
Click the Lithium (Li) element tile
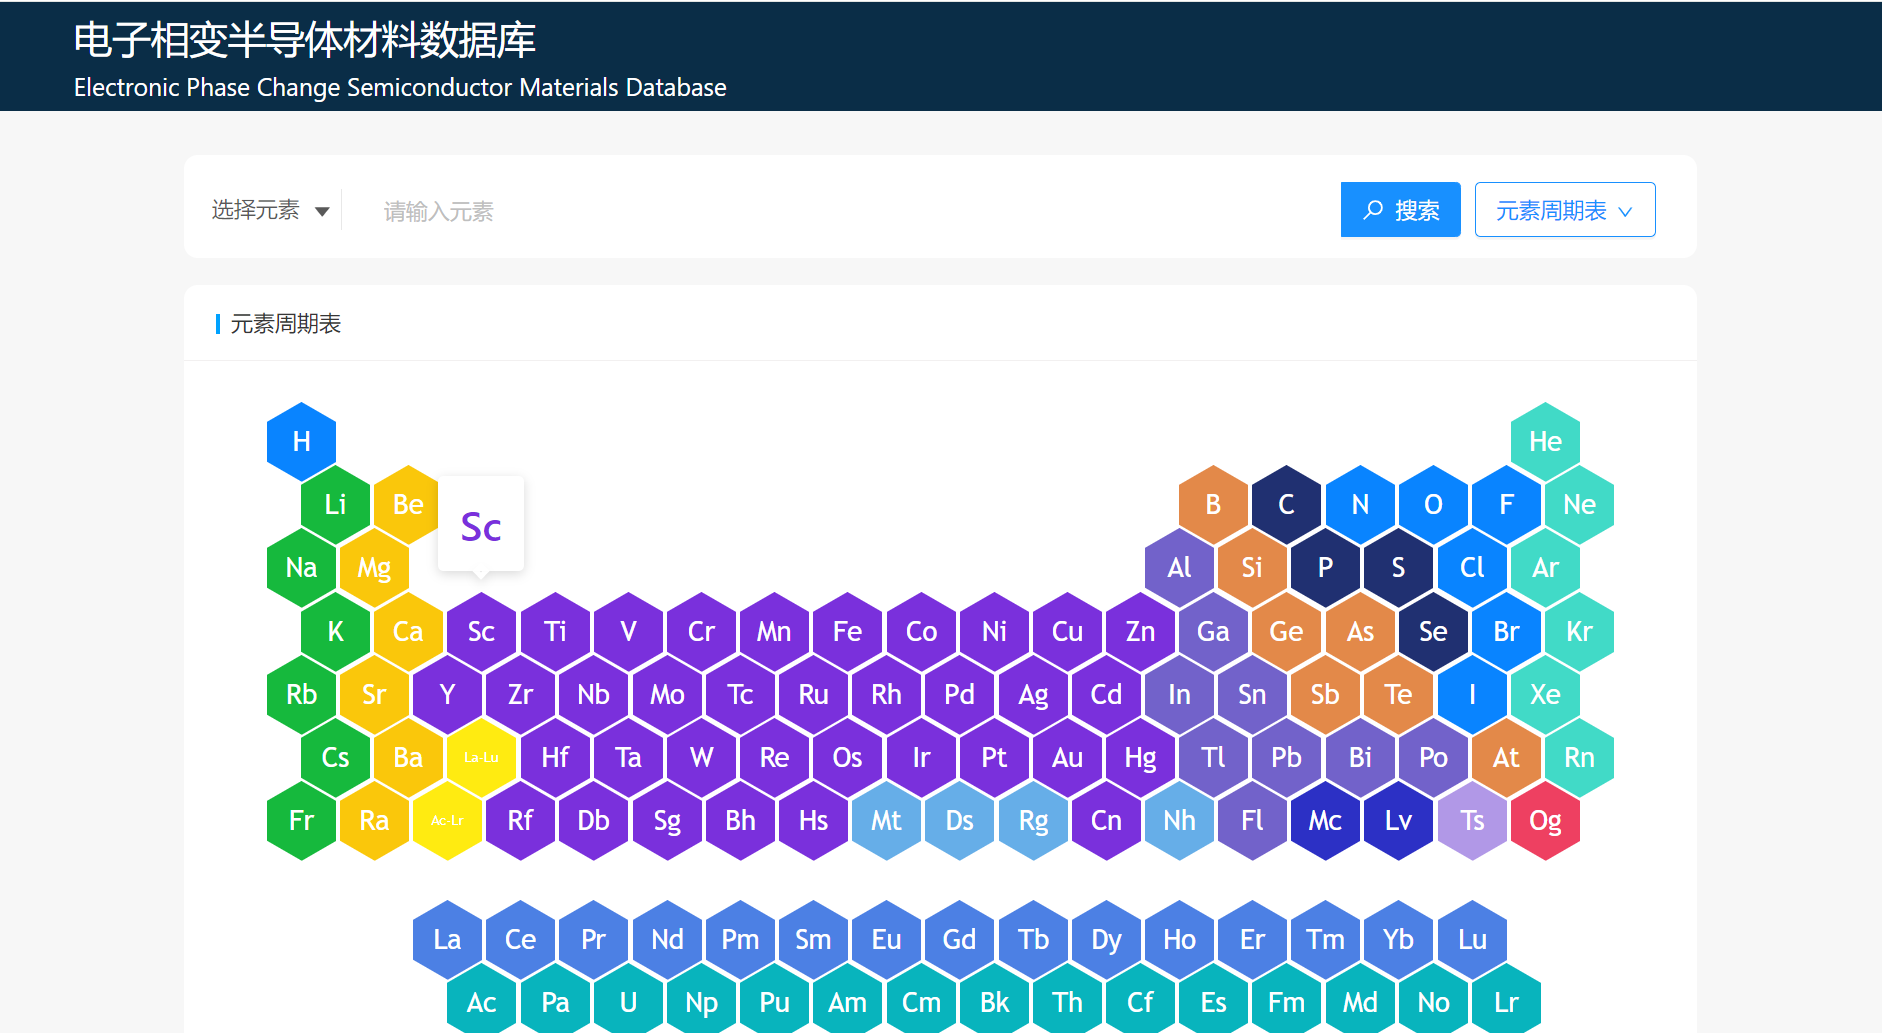[335, 504]
